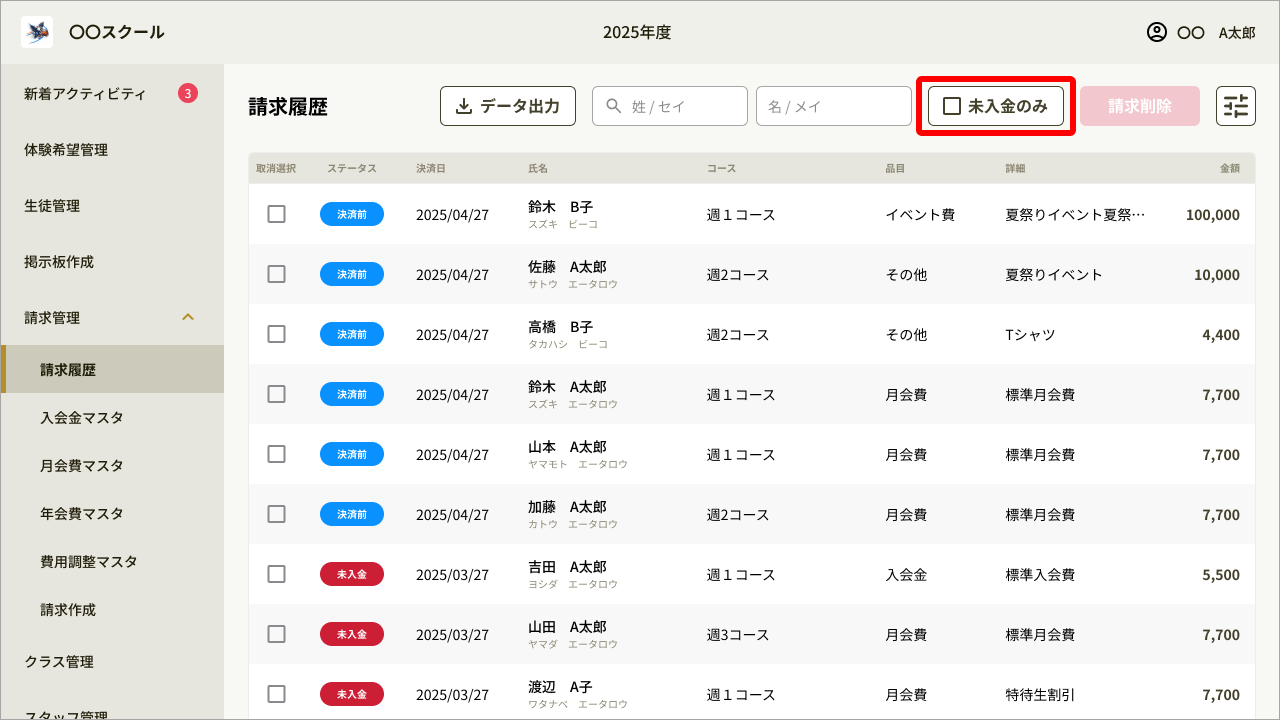Click the 決済前 status badge for 佐藤 A太郎

352,274
